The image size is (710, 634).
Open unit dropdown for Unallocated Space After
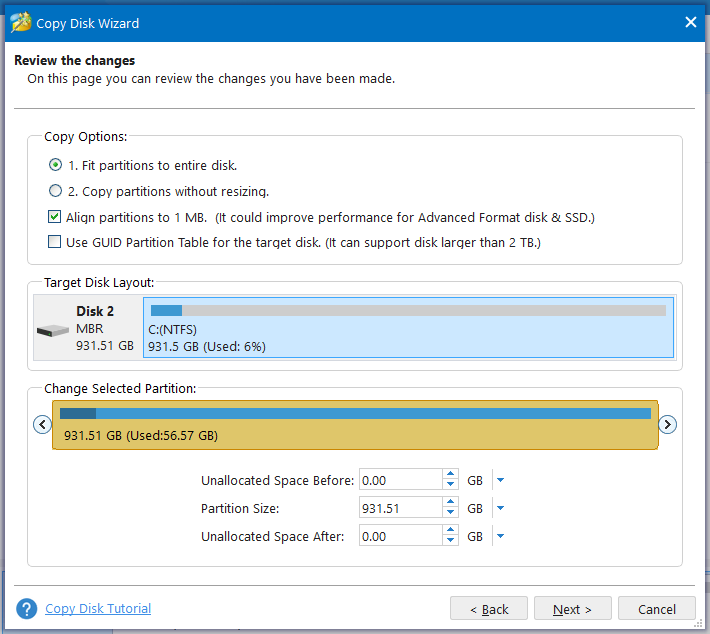[x=500, y=536]
